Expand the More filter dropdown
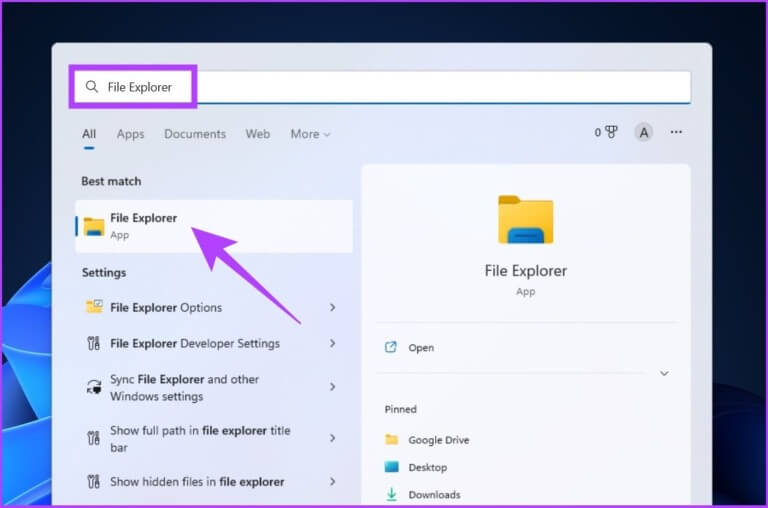The width and height of the screenshot is (768, 508). [x=310, y=134]
